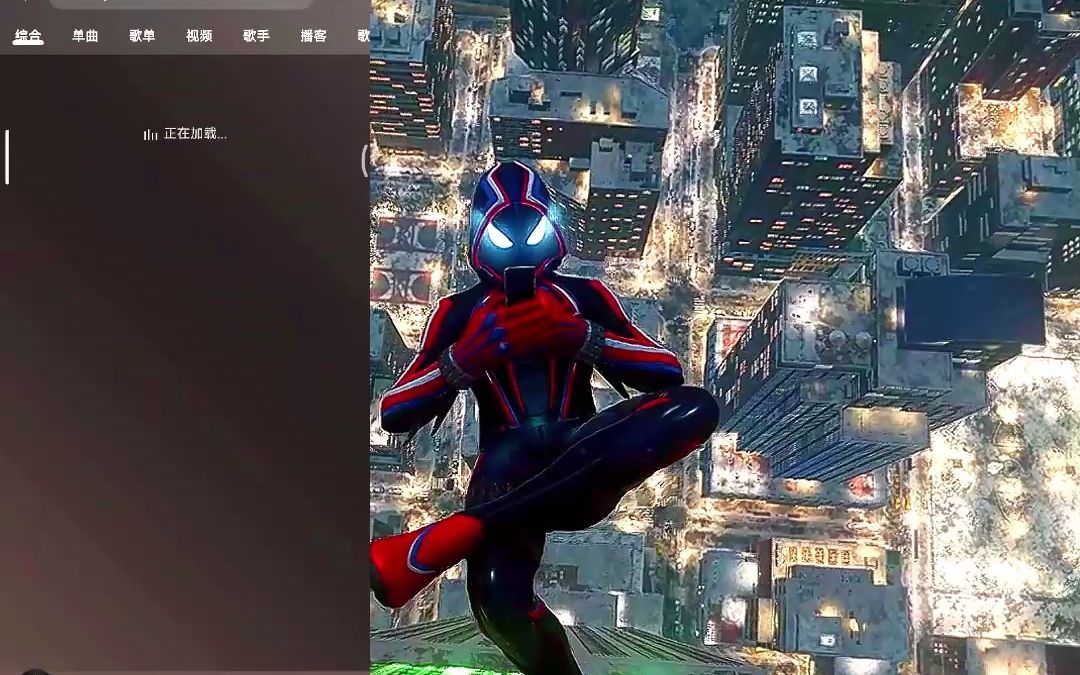Click the dark blue rooftop on the right
Viewport: 1080px width, 675px height.
coord(972,310)
